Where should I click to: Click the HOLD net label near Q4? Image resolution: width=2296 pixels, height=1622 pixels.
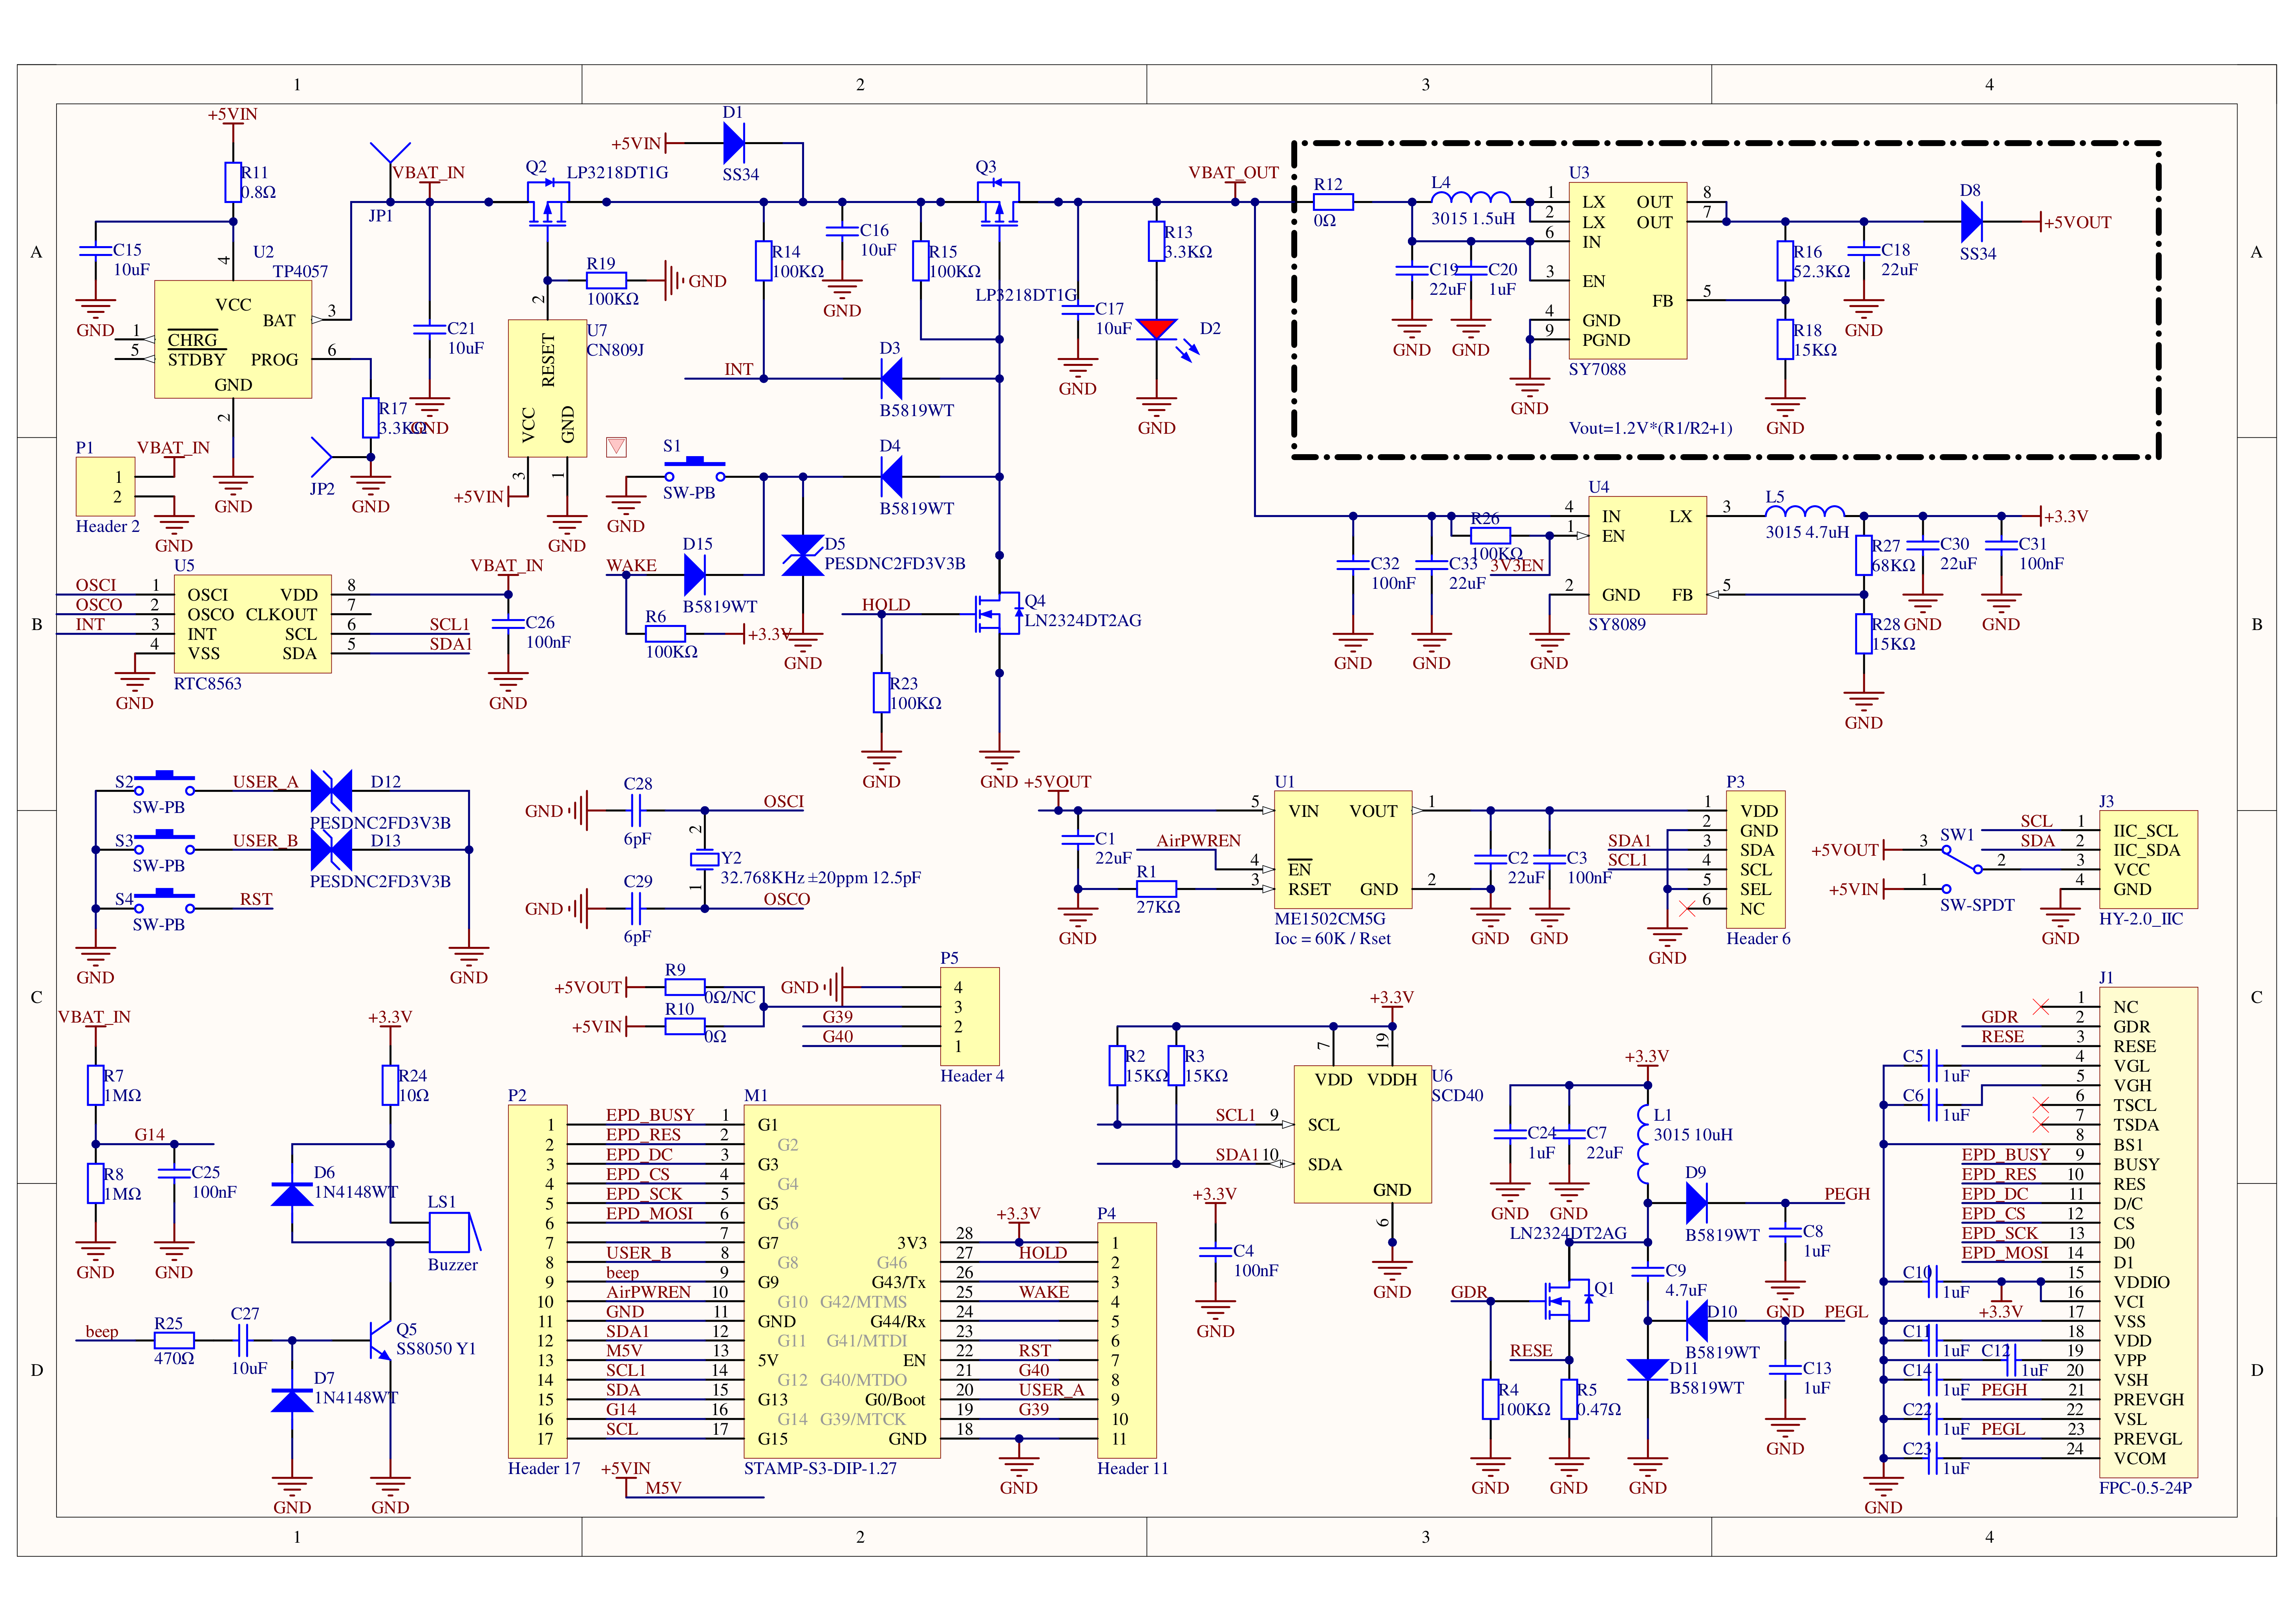coord(886,604)
